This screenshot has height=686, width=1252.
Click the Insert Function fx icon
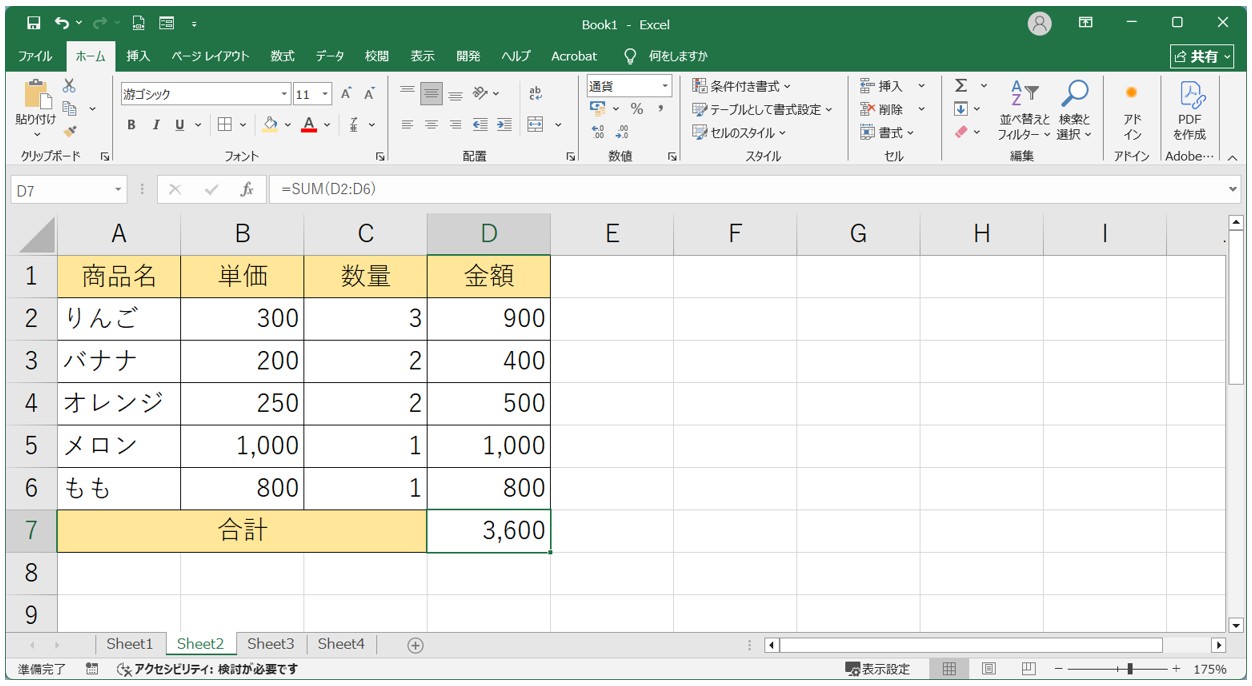(x=246, y=189)
